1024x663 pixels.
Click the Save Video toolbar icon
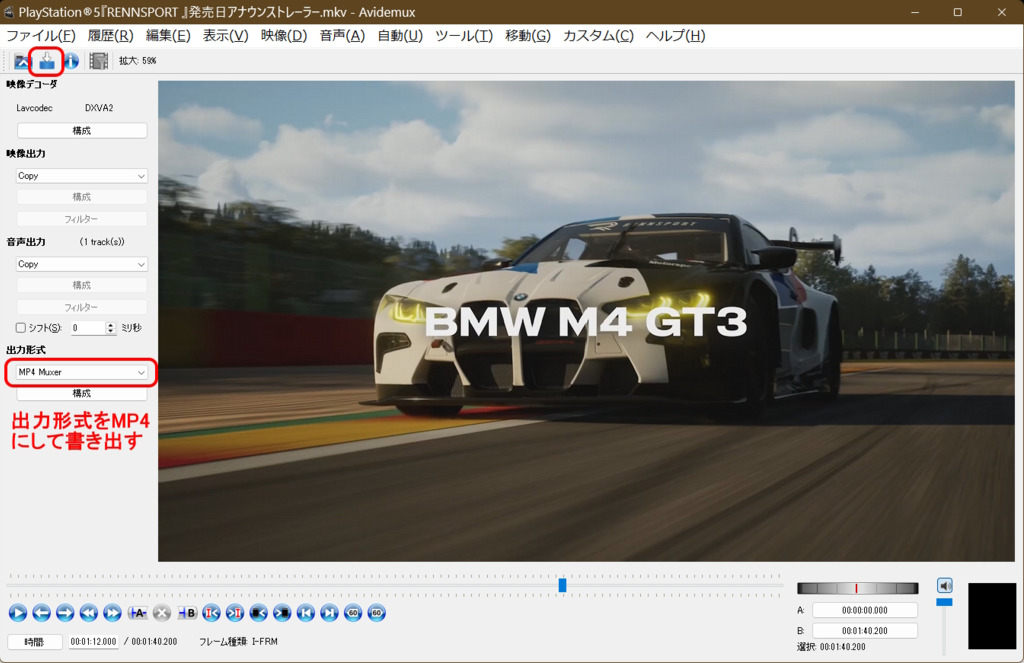coord(46,61)
